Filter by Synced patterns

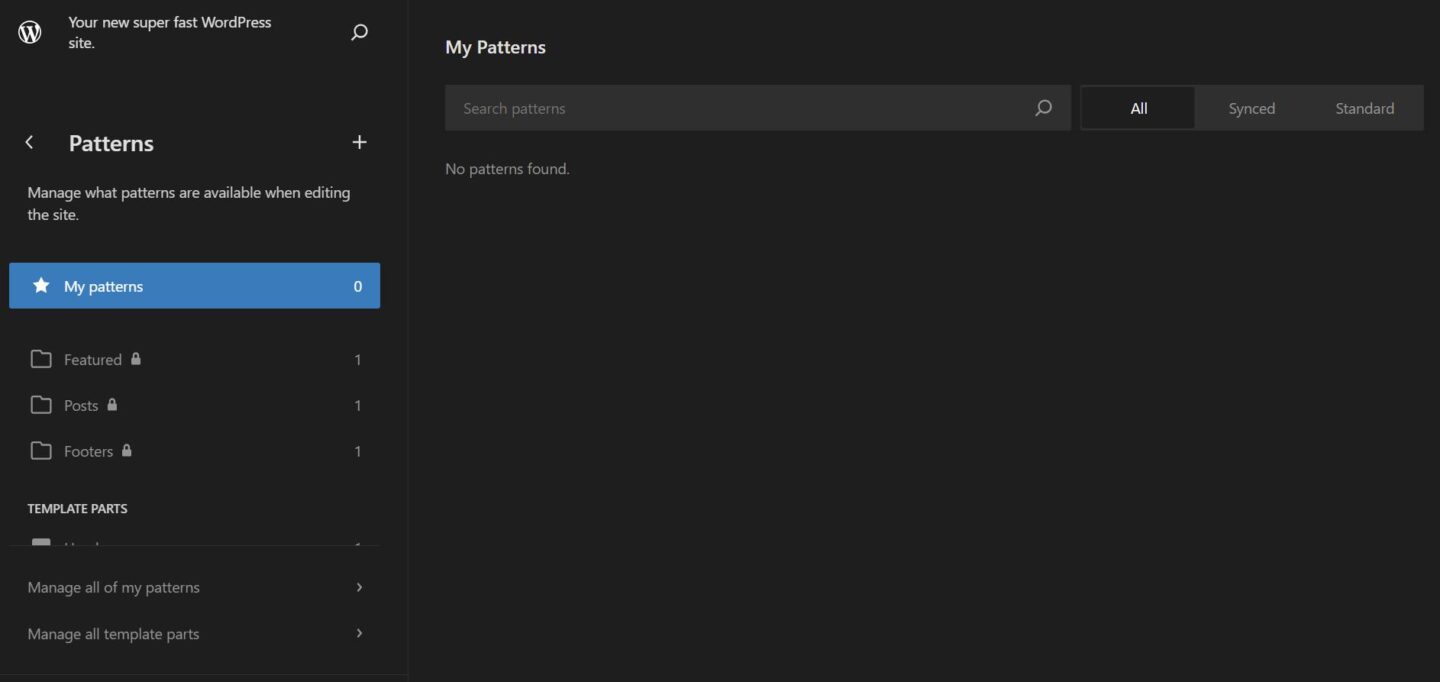coord(1251,108)
